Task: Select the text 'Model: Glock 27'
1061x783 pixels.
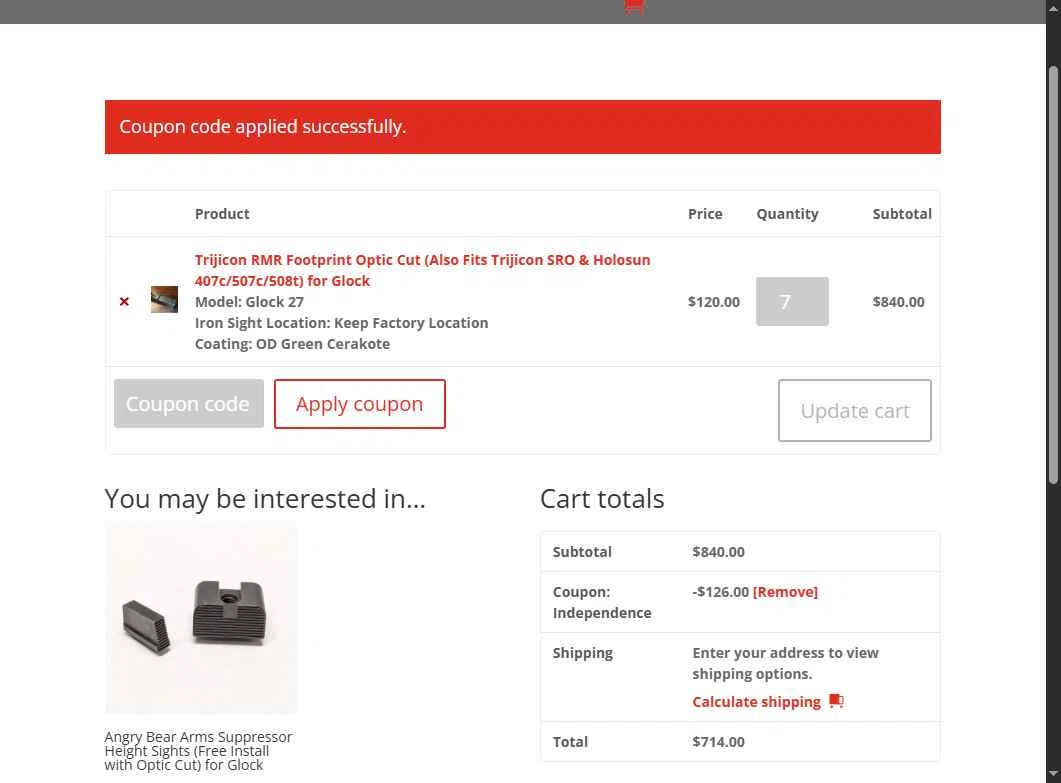Action: click(x=249, y=302)
